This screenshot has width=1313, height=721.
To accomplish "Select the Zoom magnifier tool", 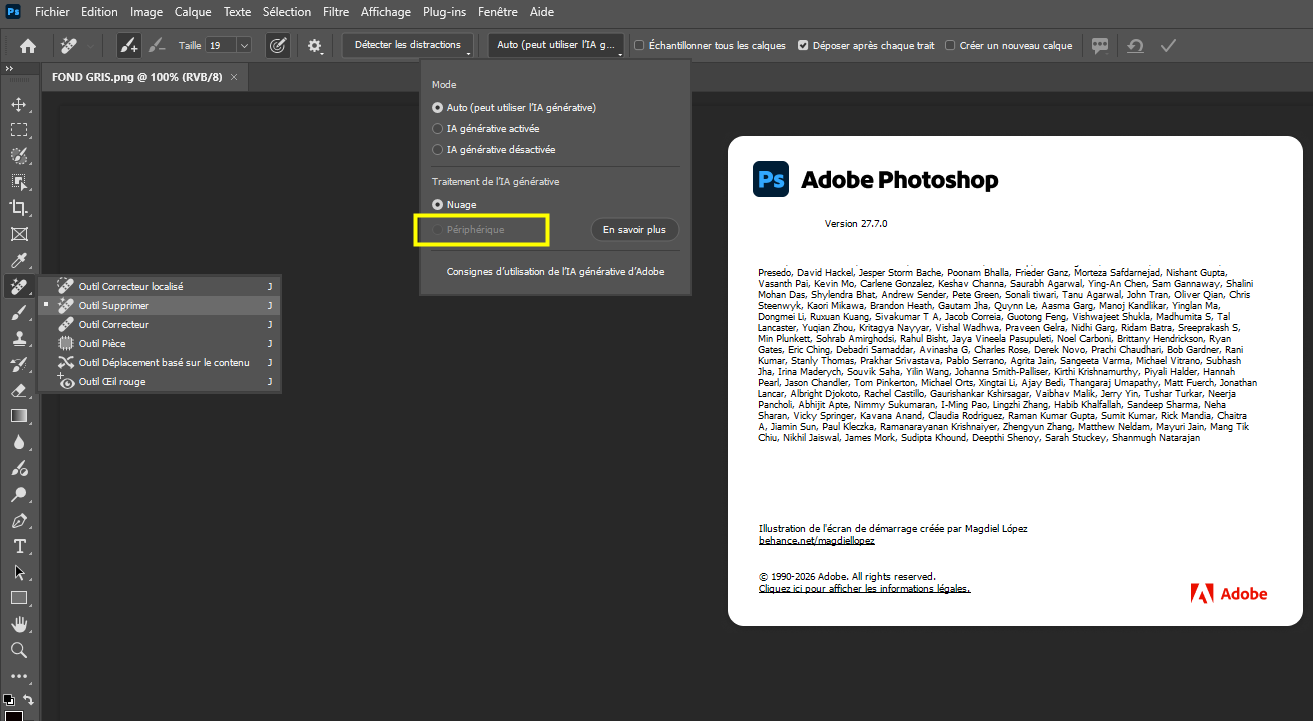I will (18, 650).
